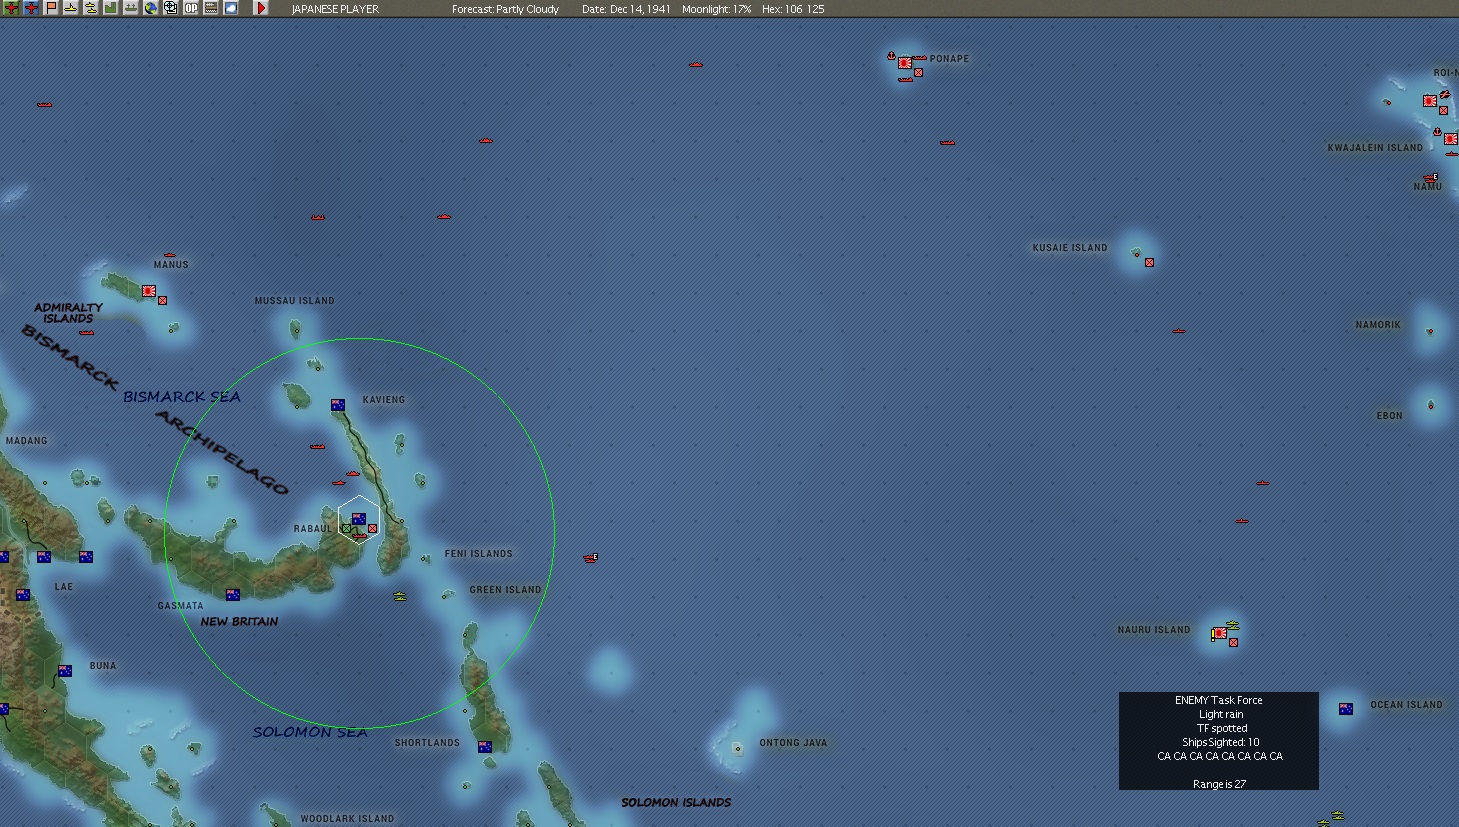This screenshot has height=827, width=1459.
Task: Select the Japanese flag base at Ponape
Action: (x=905, y=63)
